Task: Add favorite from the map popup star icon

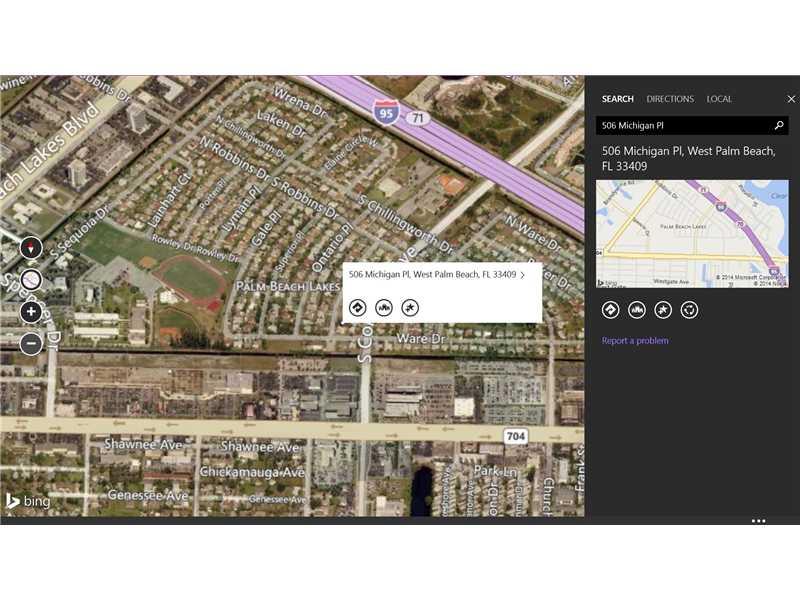Action: [x=409, y=307]
